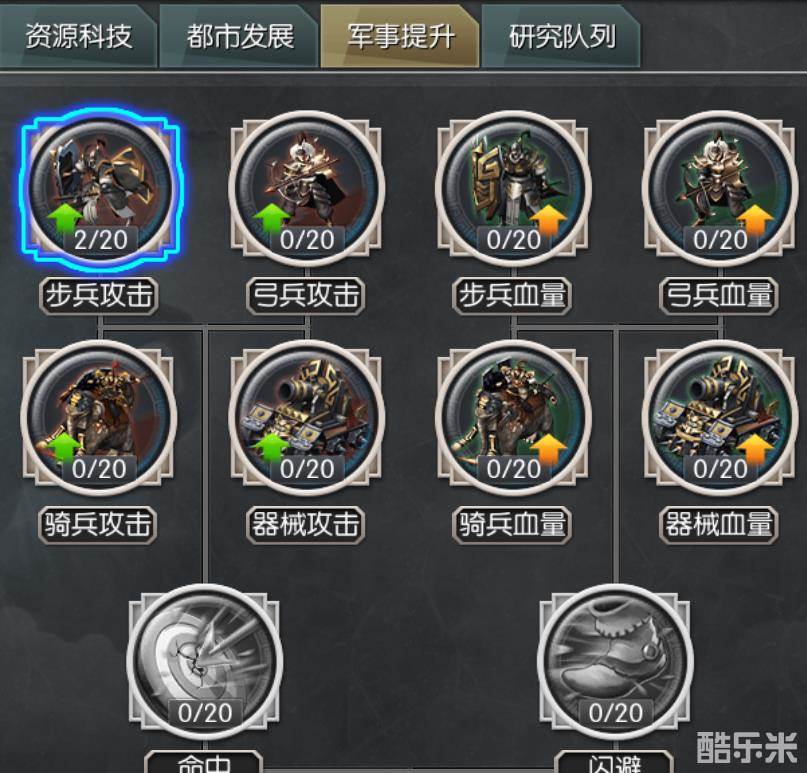Select the 器械攻击 siege attack cannon icon

[307, 418]
